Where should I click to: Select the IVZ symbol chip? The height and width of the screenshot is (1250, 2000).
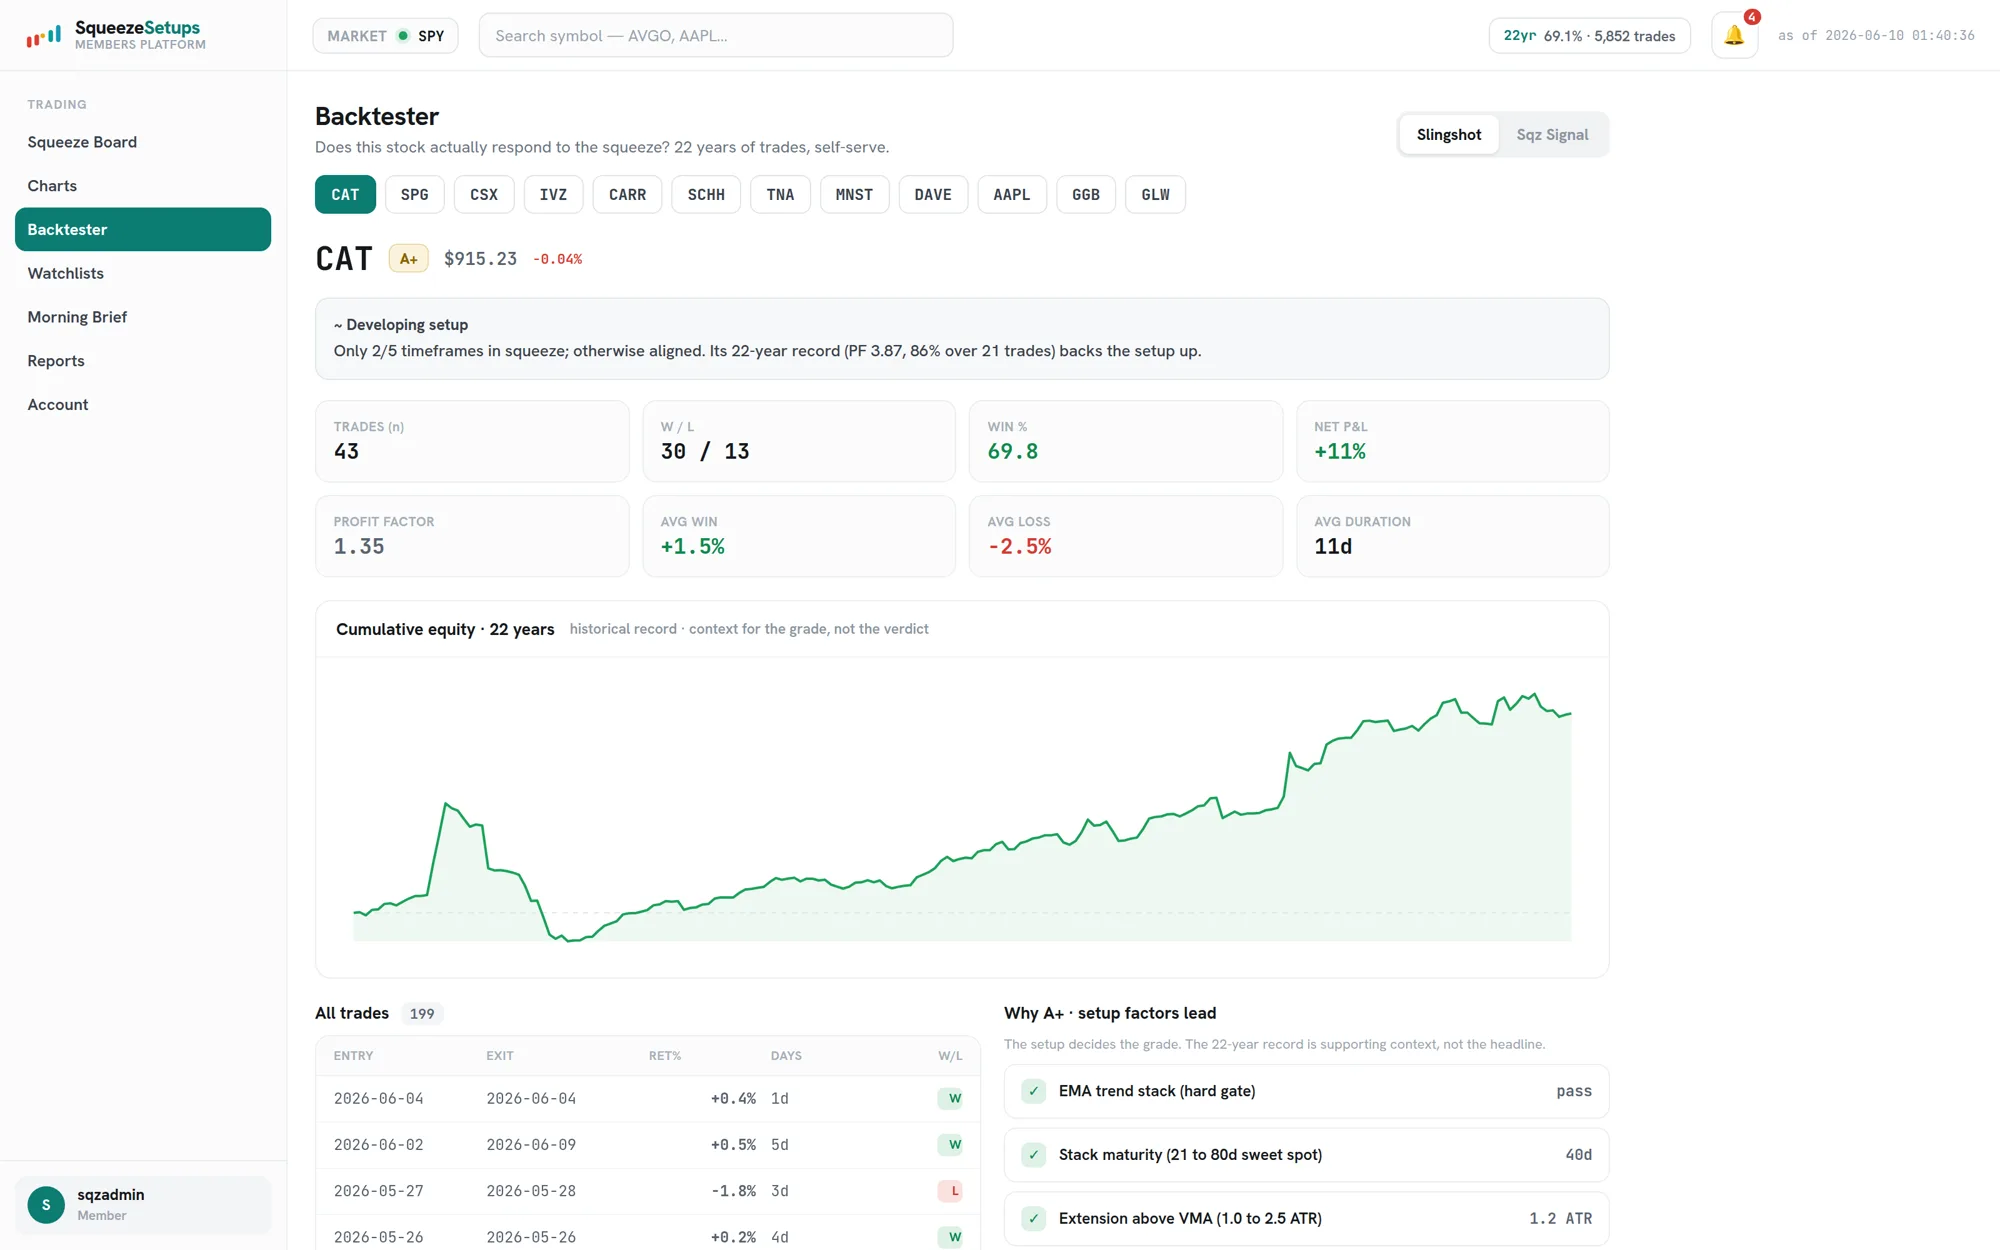[553, 194]
